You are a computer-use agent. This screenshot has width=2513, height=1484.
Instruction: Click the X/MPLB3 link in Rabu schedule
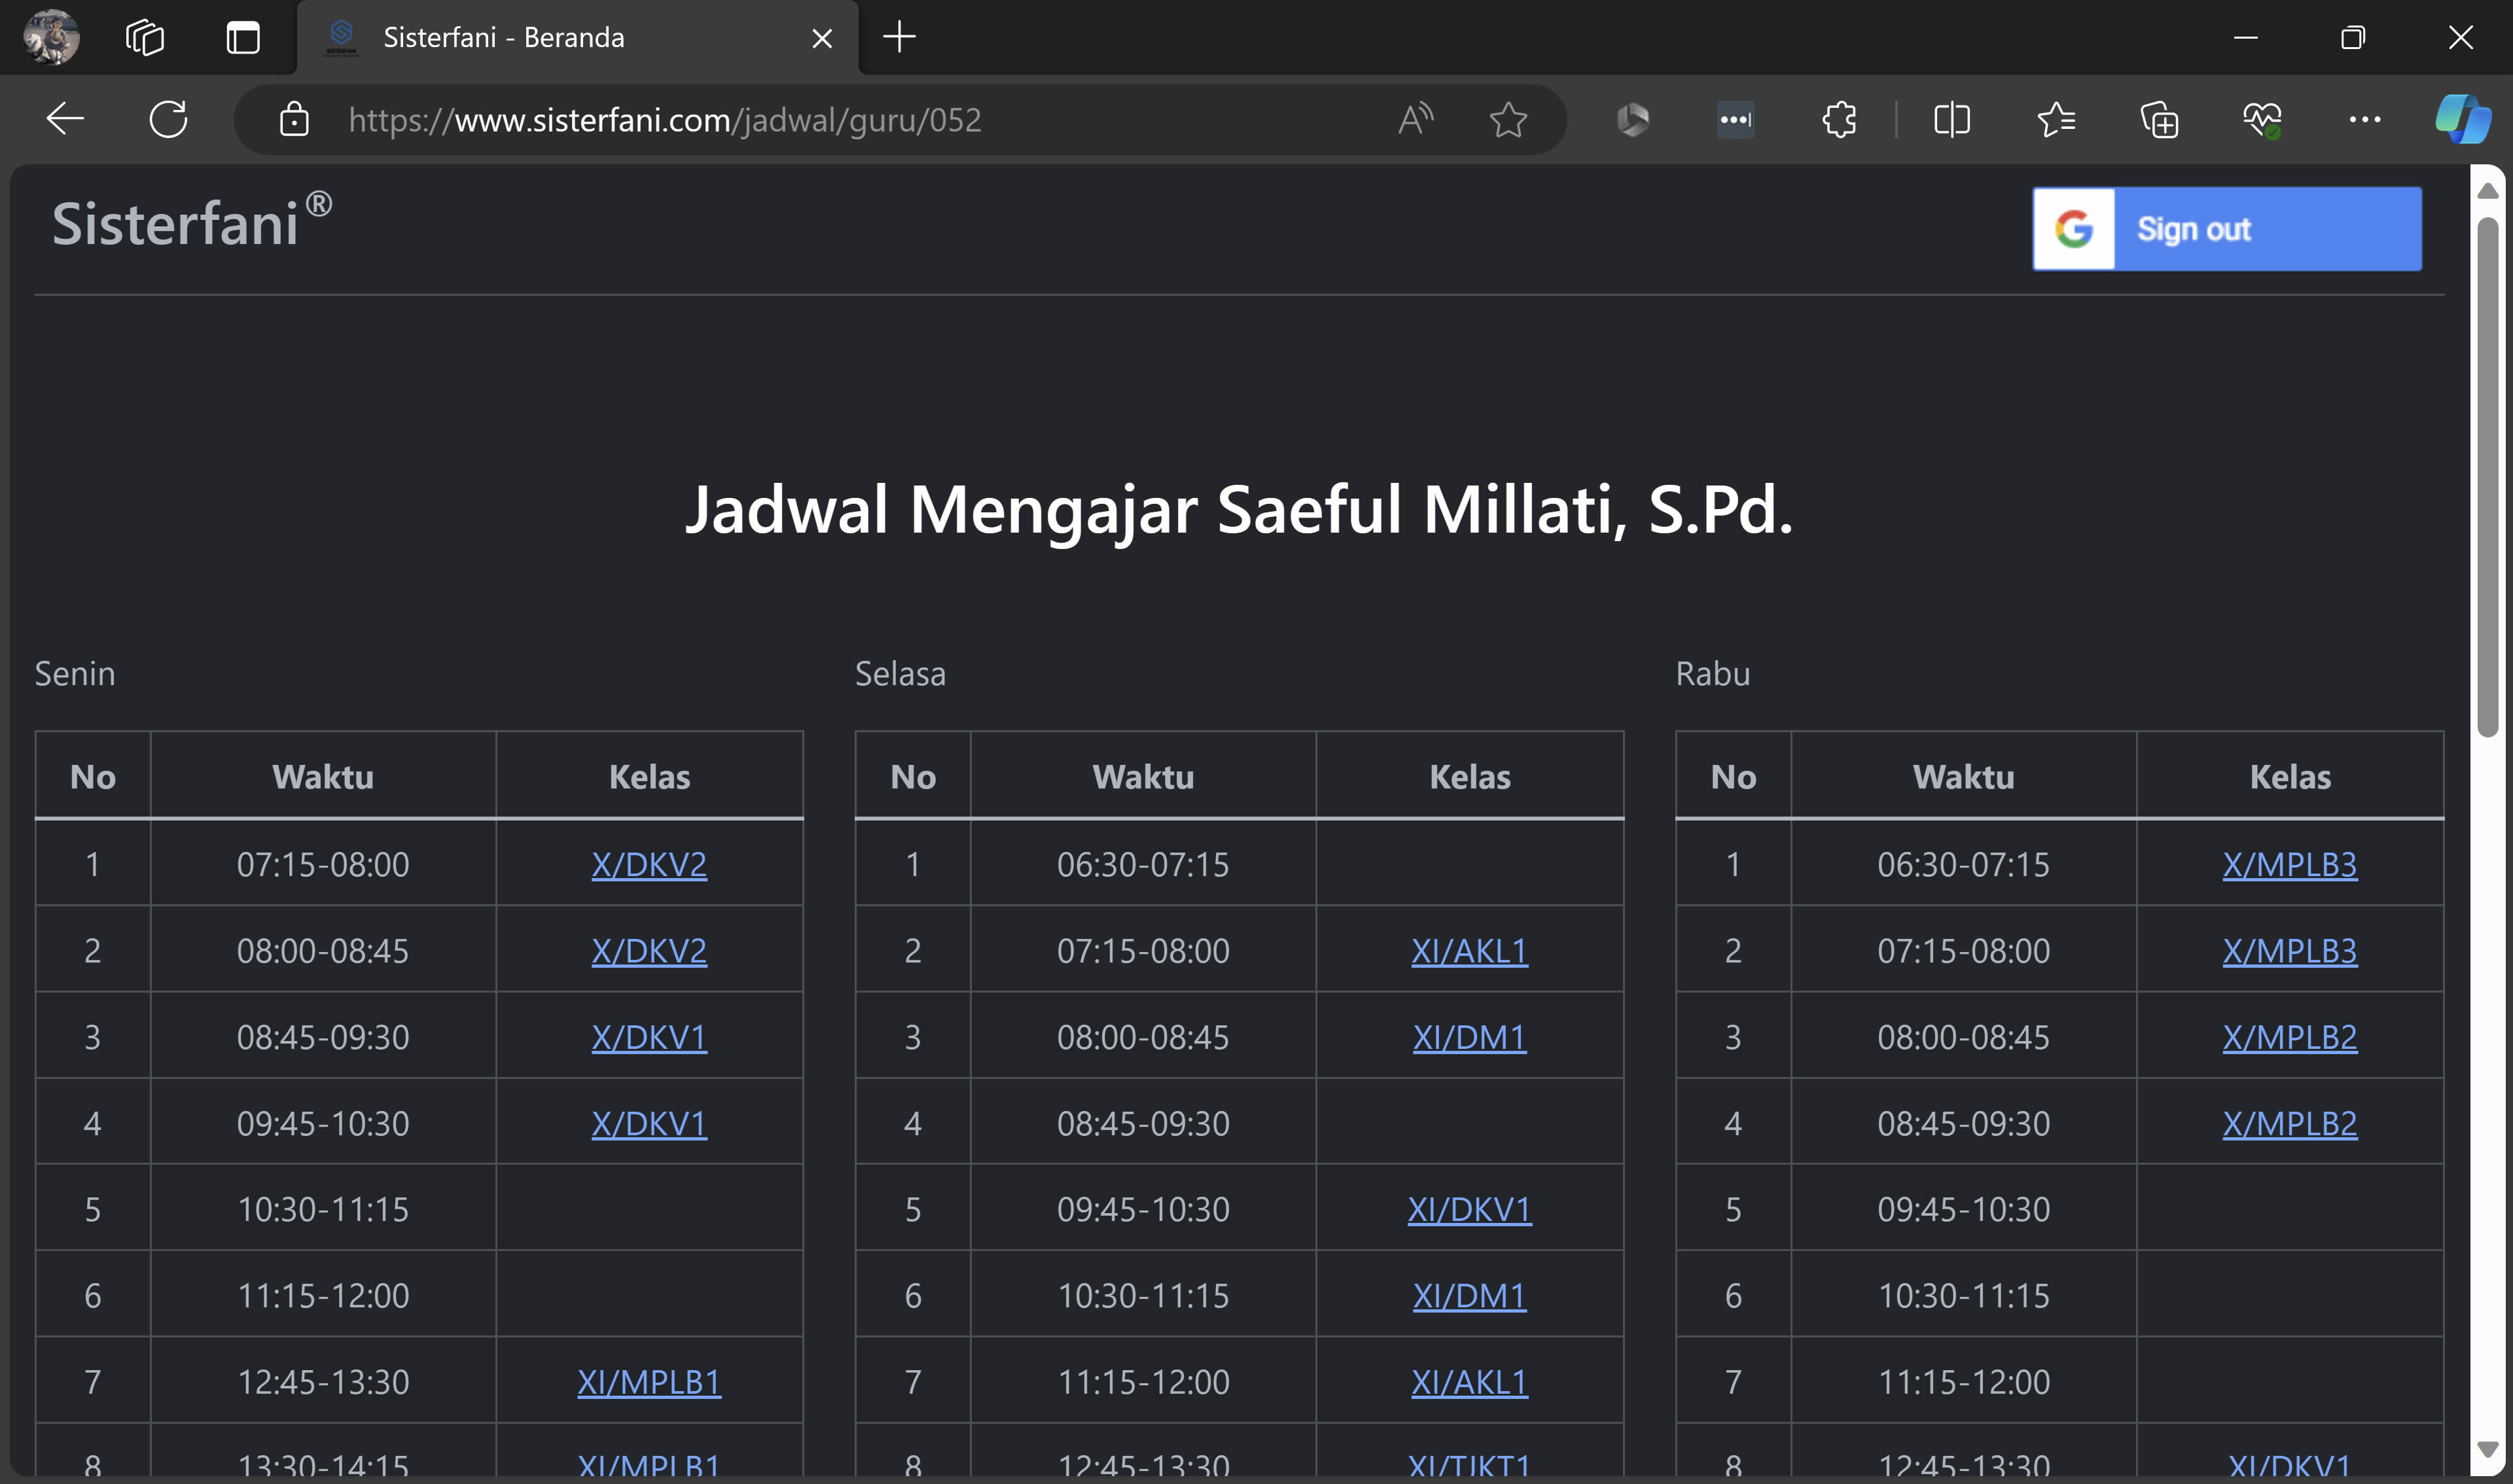pos(2290,864)
